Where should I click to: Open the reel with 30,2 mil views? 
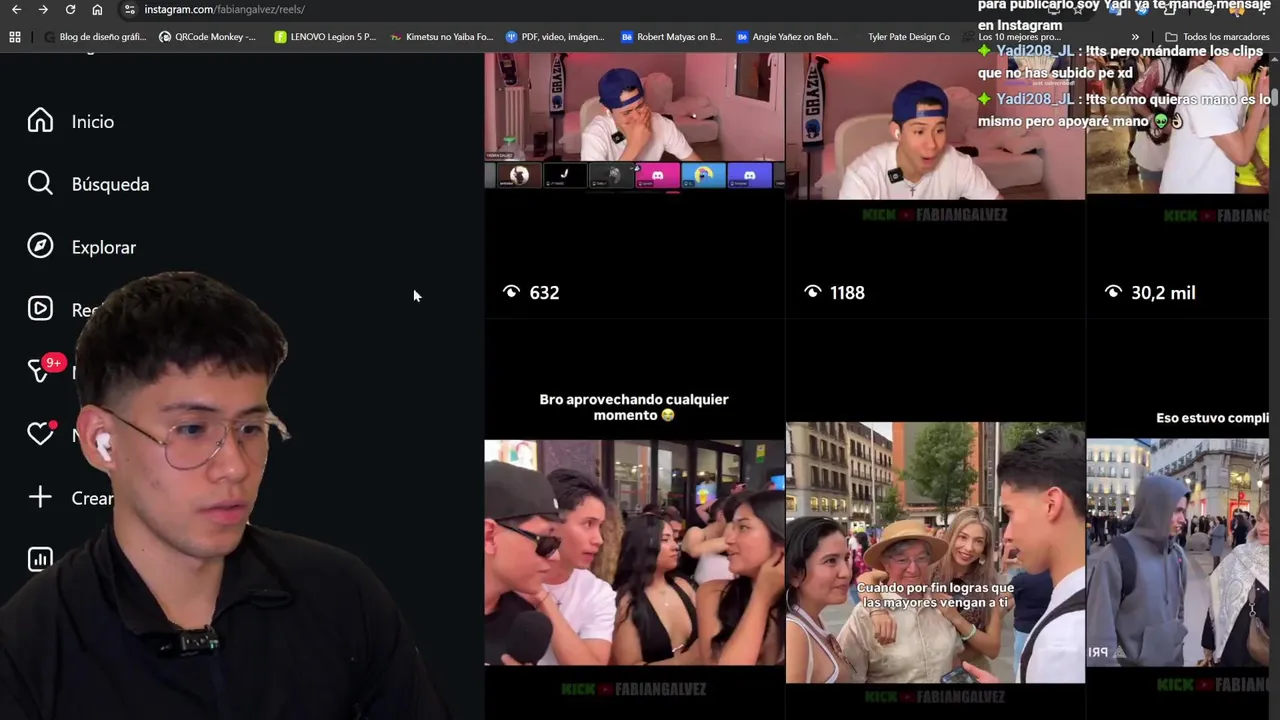[x=1177, y=186]
